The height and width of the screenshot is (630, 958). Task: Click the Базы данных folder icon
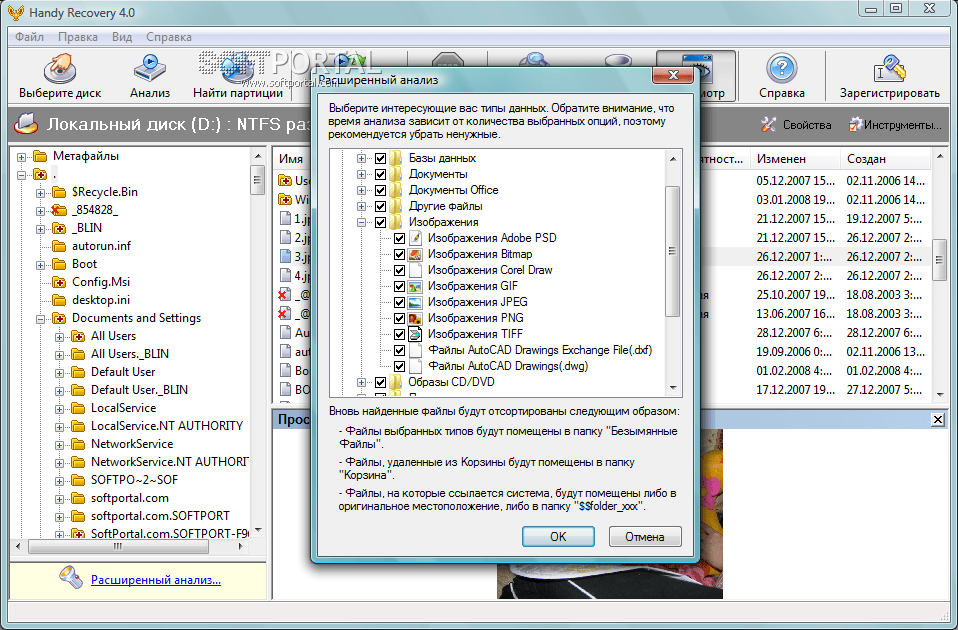[x=396, y=158]
